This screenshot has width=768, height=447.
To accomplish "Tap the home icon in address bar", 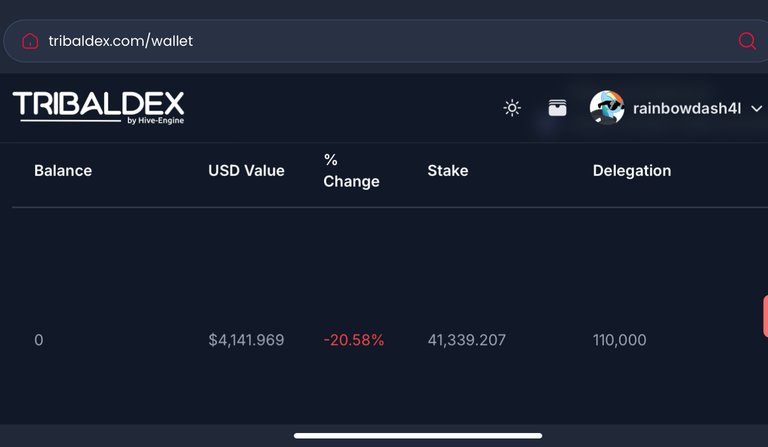I will [x=30, y=41].
